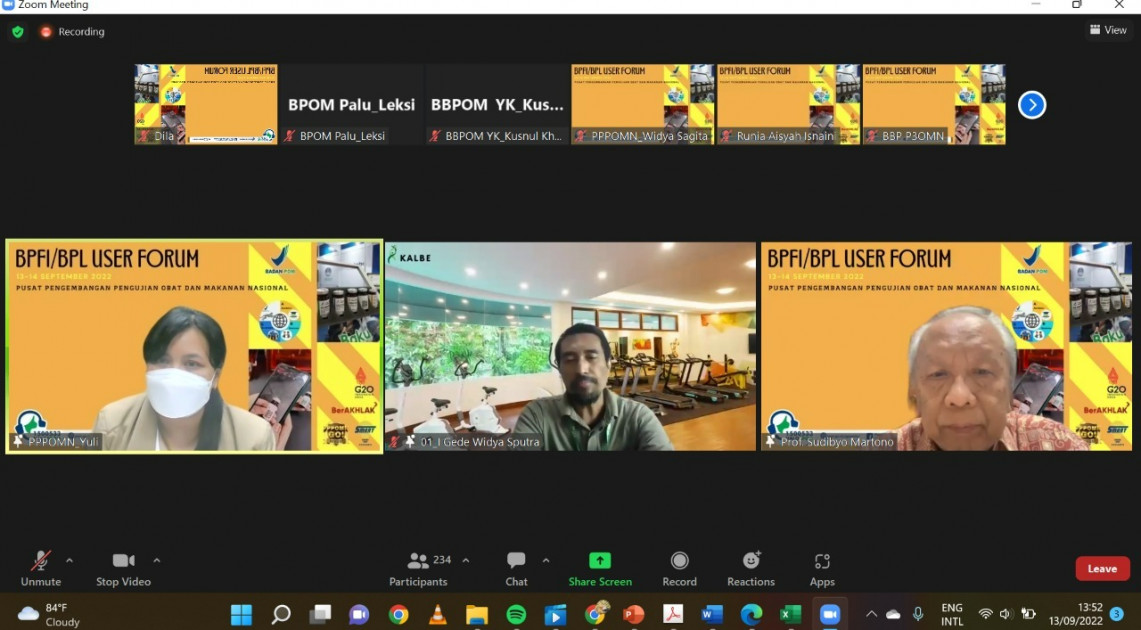The height and width of the screenshot is (630, 1141).
Task: Click the green encryption shield icon
Action: coord(17,32)
